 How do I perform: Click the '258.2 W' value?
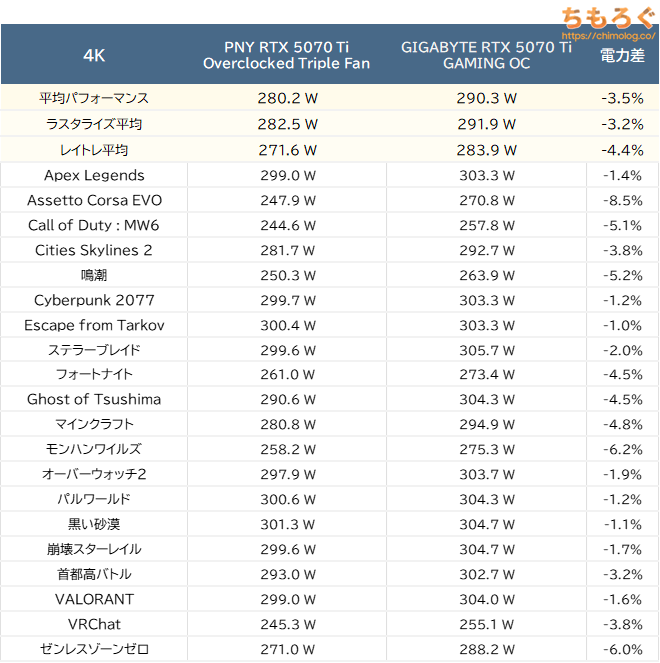pos(288,449)
